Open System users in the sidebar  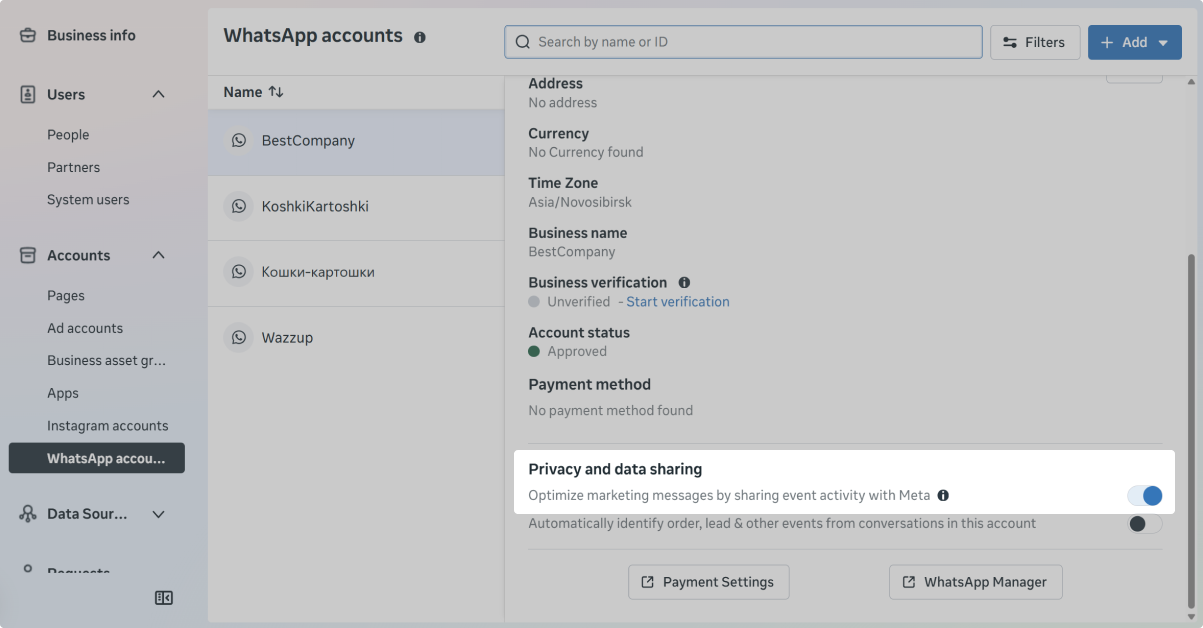pos(88,200)
